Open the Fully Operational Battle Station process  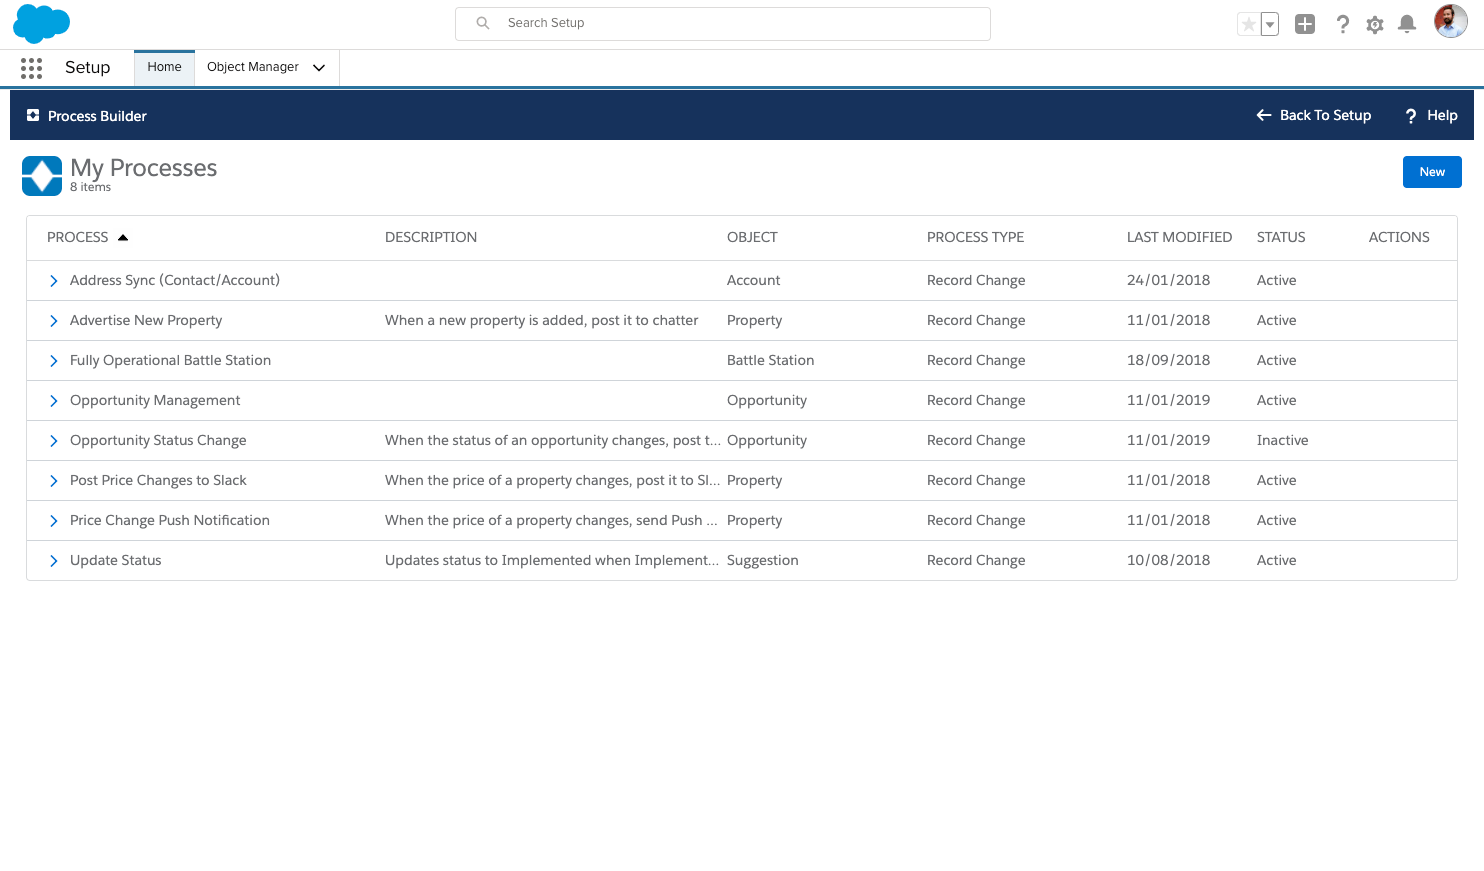tap(170, 360)
